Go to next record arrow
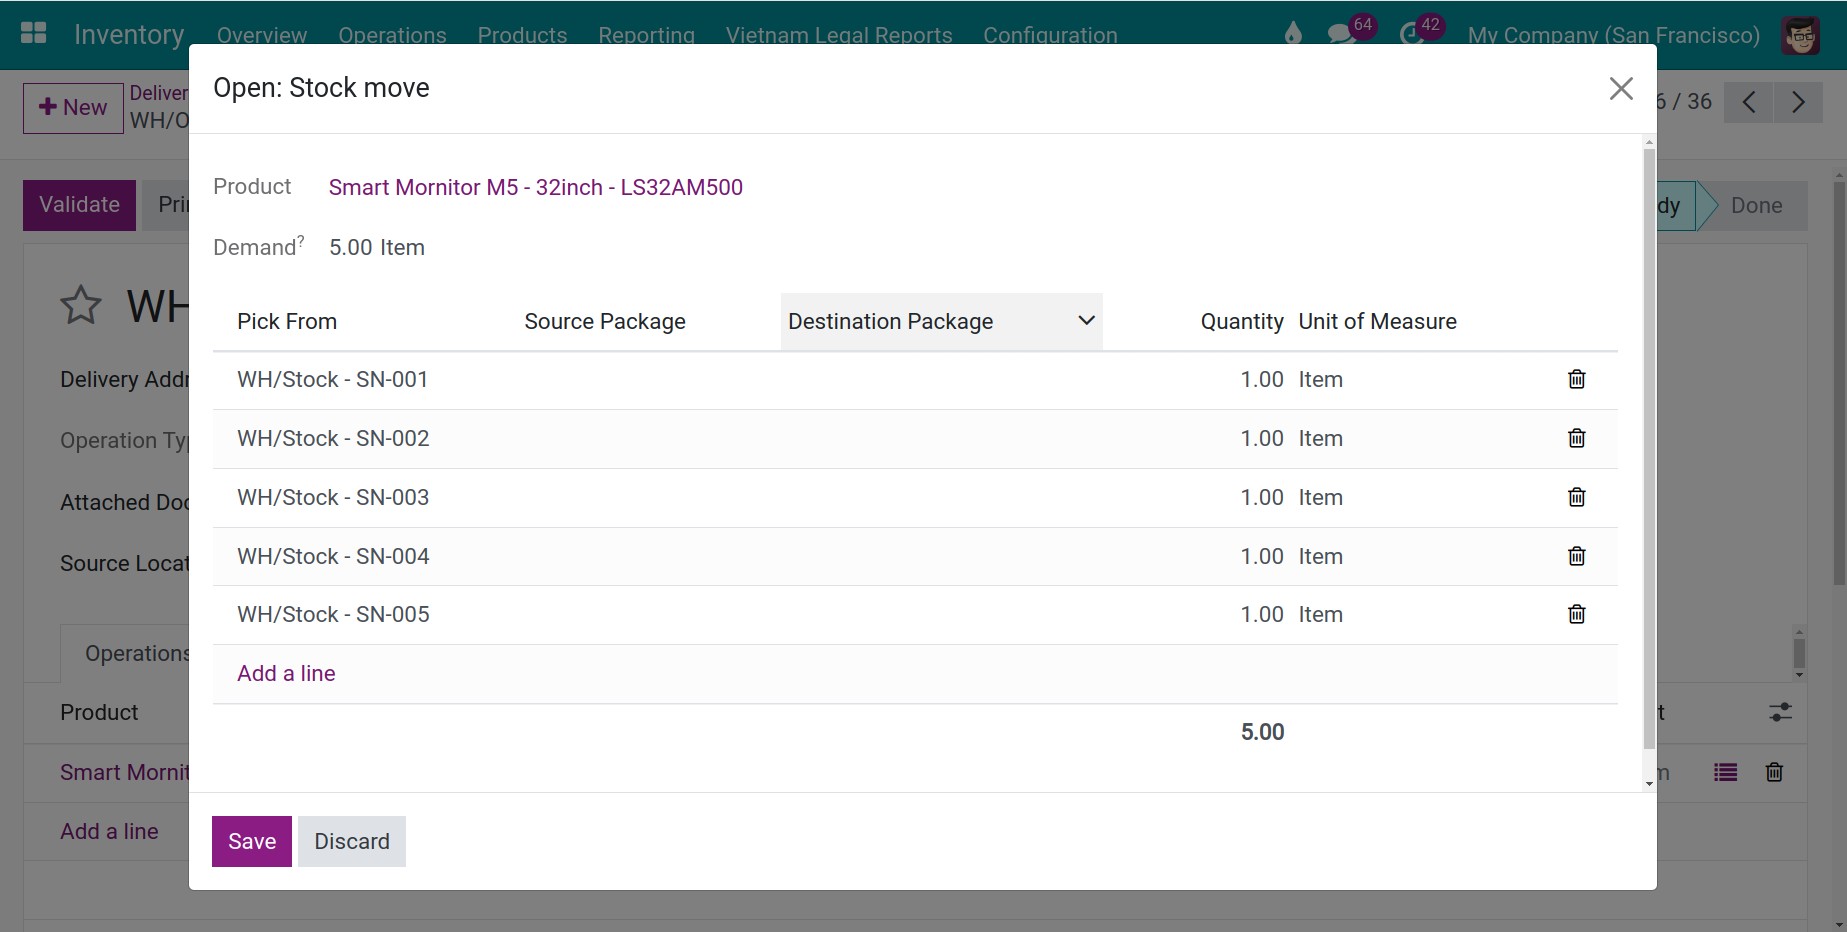Viewport: 1847px width, 932px height. [x=1798, y=102]
